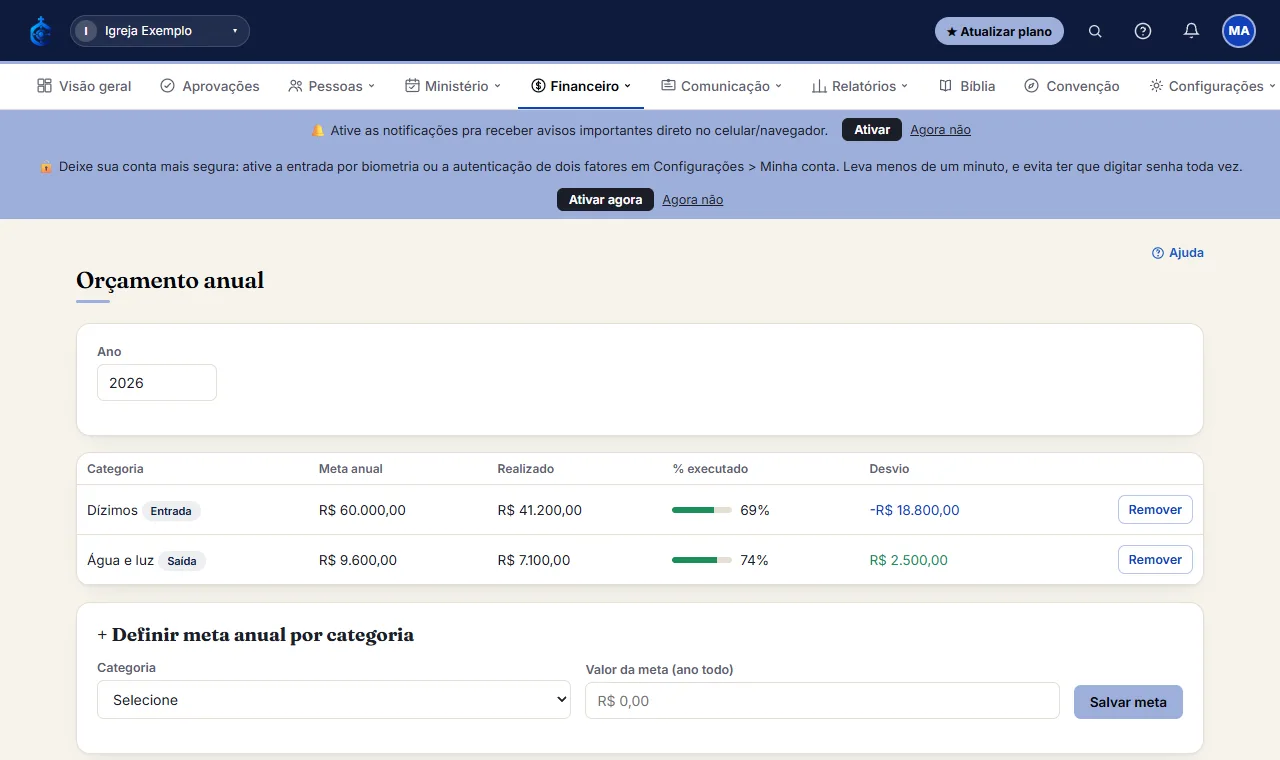Expand the Pessoas menu chevron

(372, 86)
